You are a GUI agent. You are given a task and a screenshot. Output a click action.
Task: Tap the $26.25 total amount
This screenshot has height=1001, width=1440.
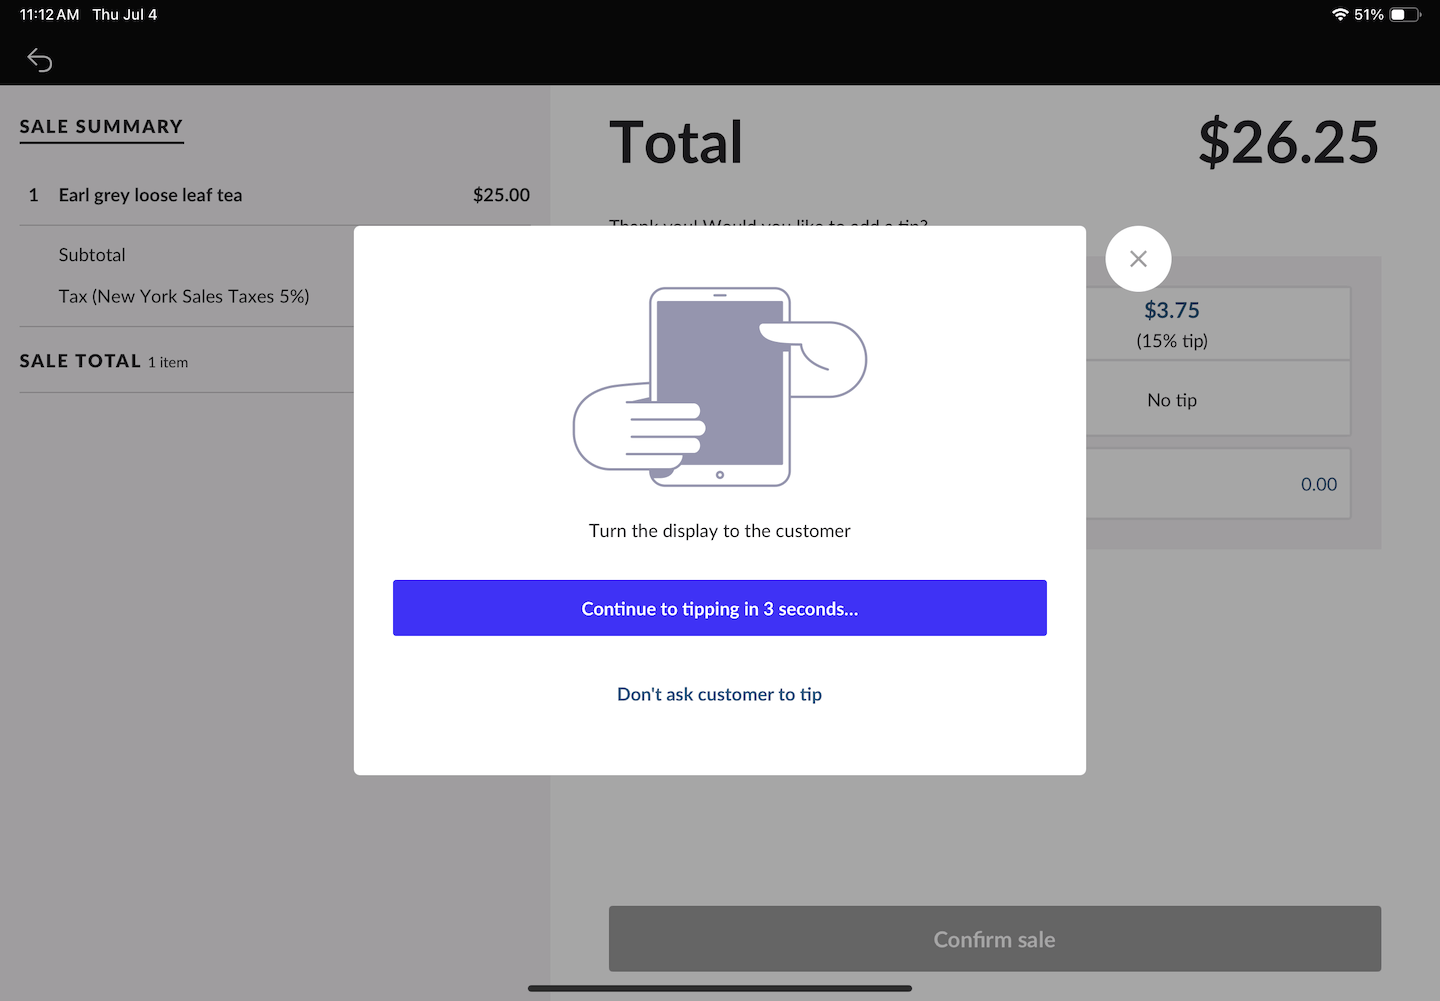(1288, 142)
